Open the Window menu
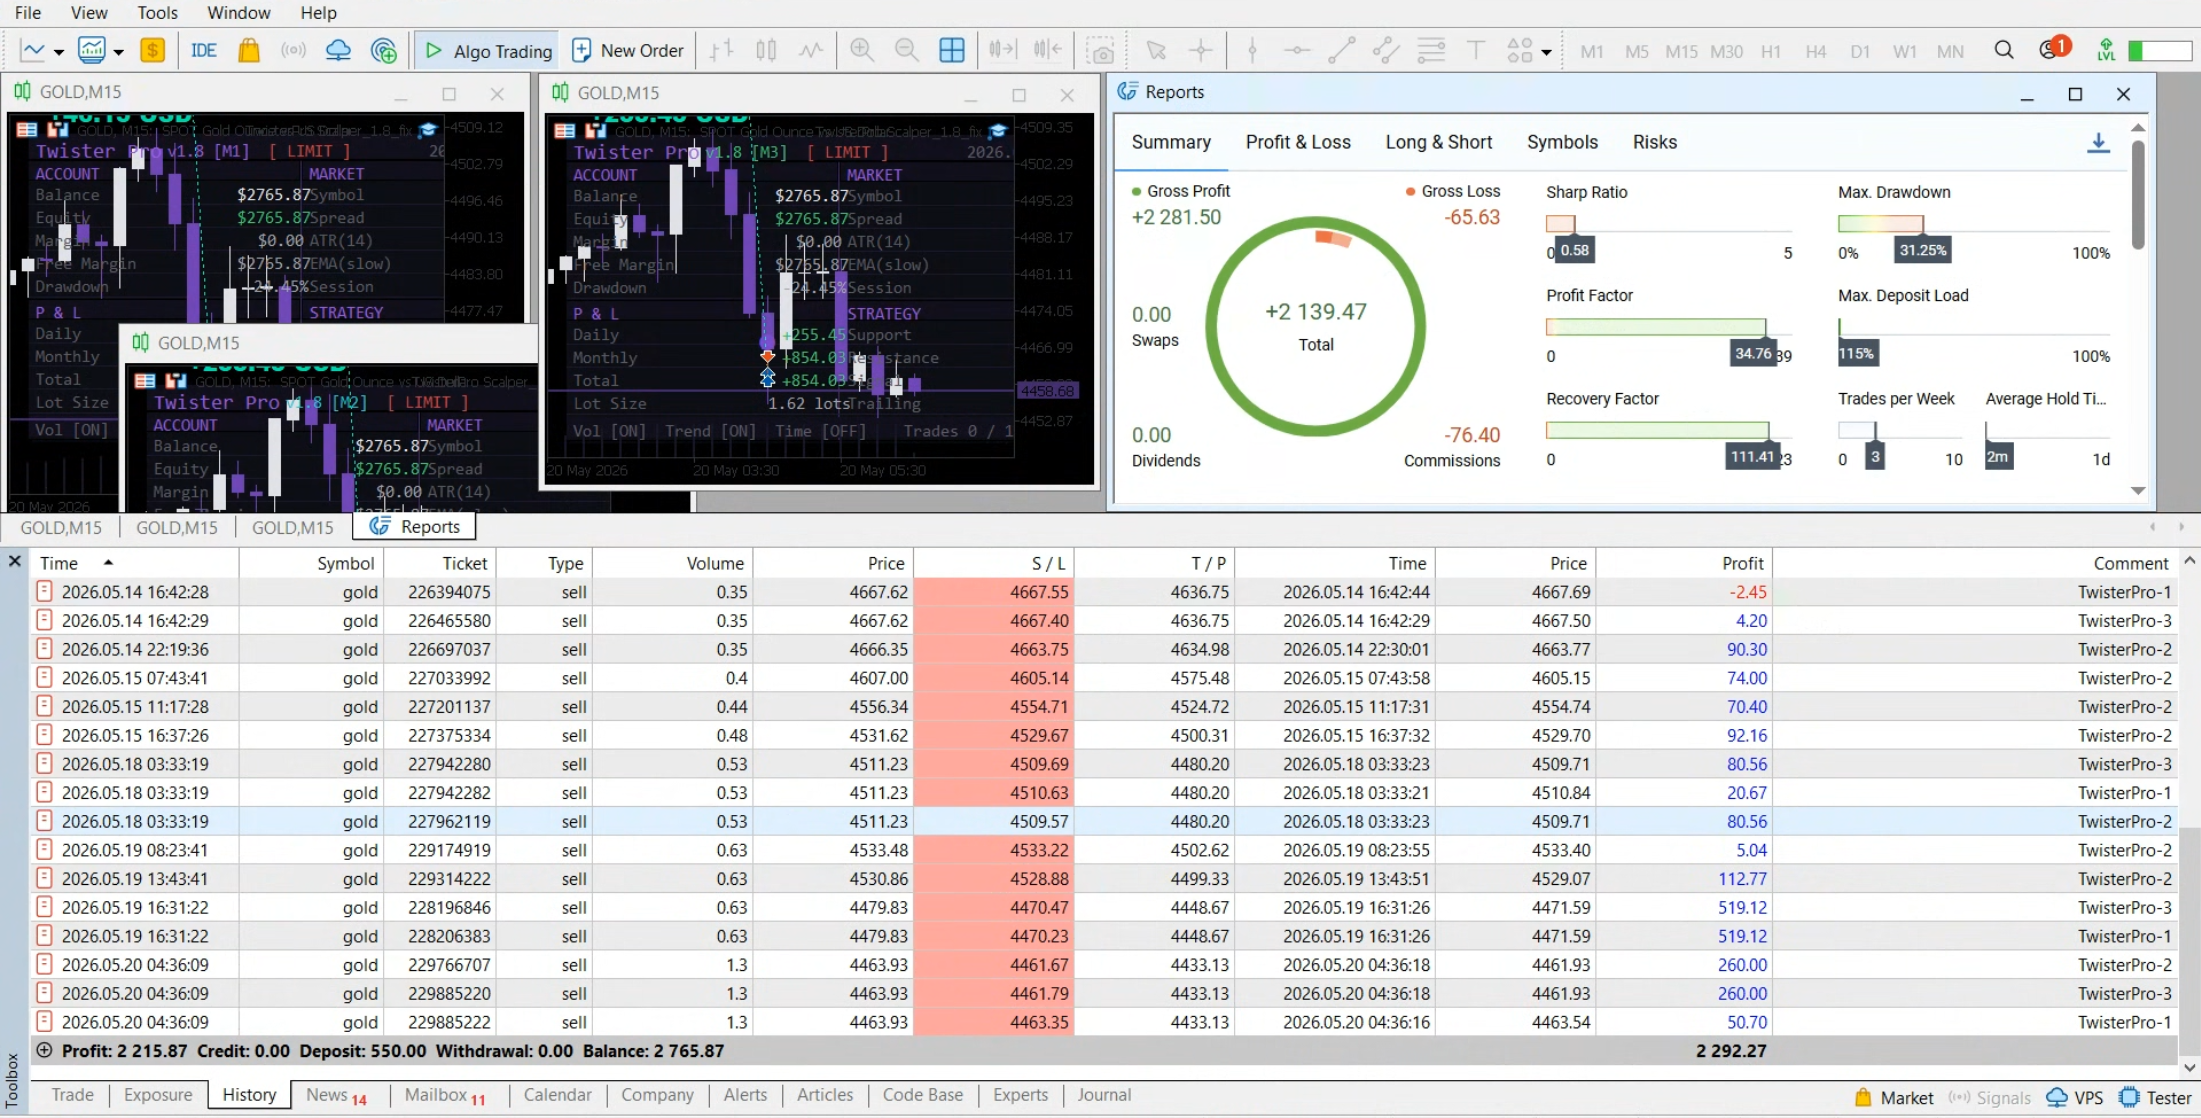 tap(238, 13)
